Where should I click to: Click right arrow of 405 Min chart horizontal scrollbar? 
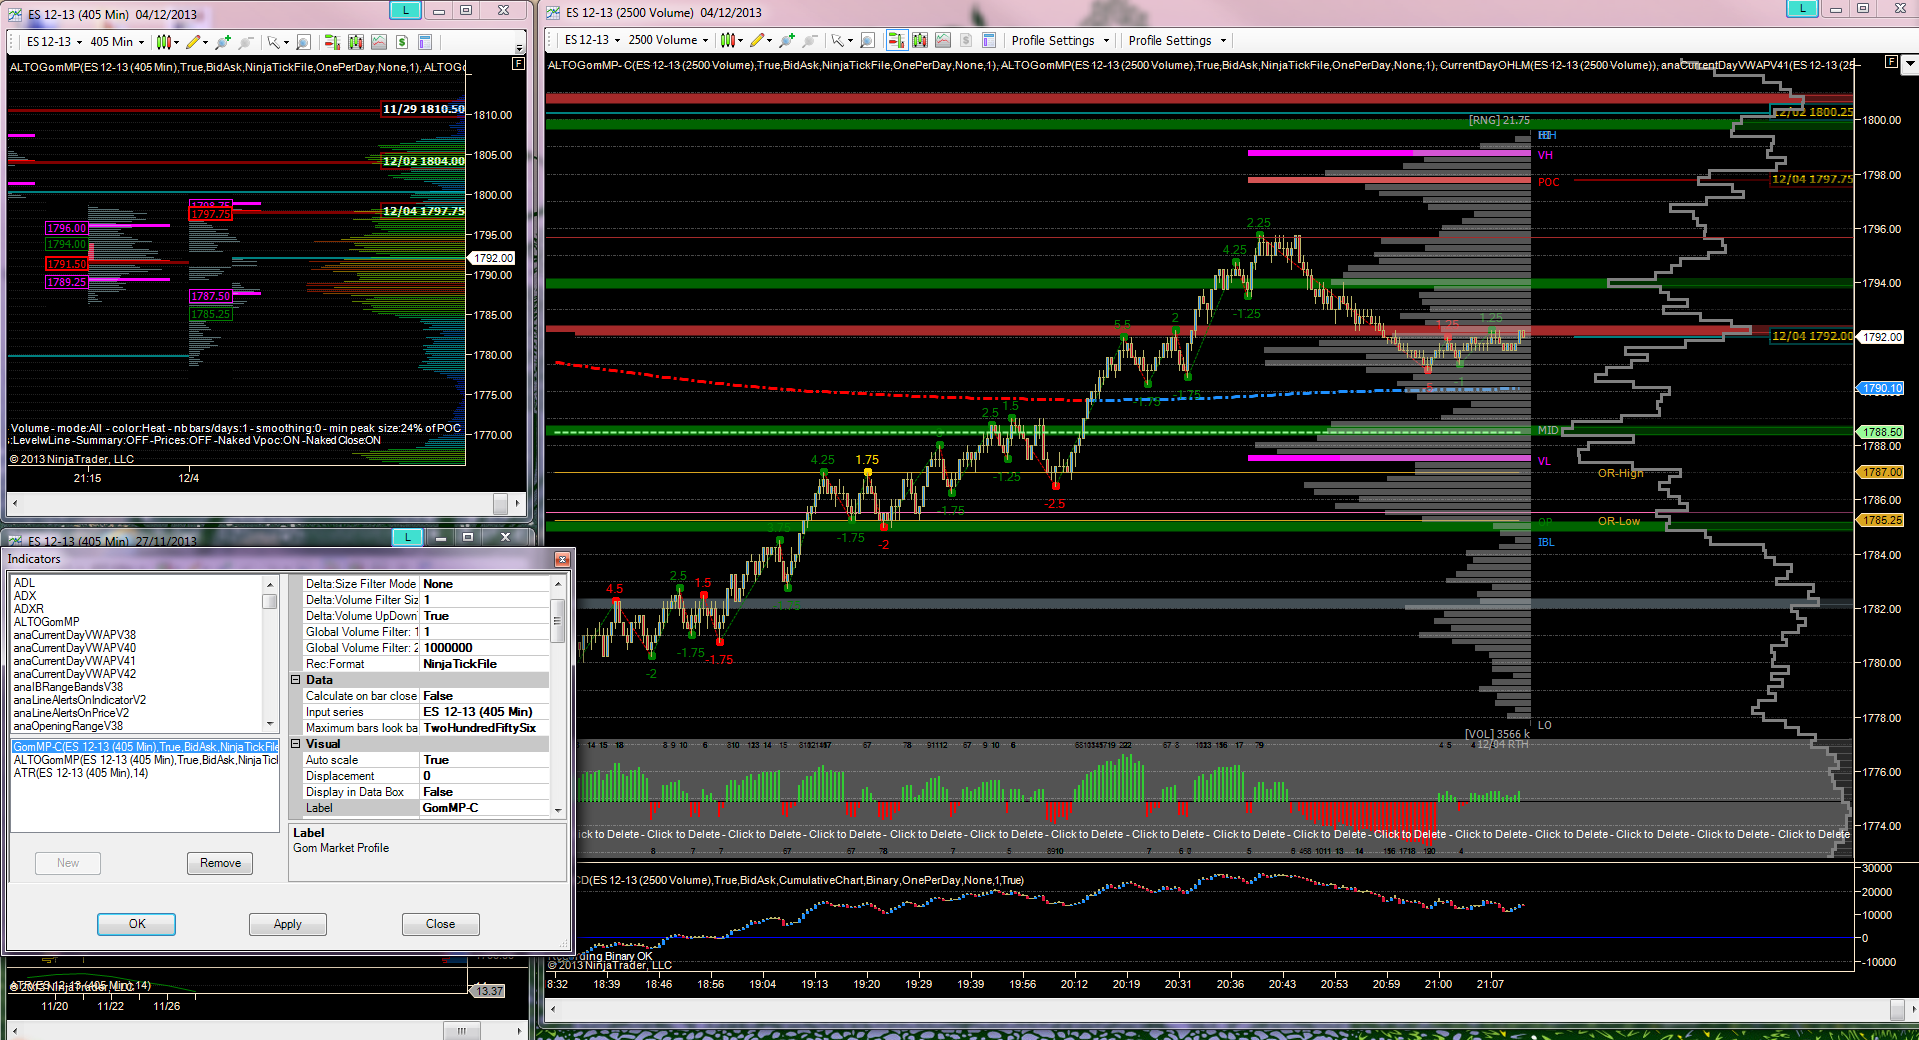[x=517, y=503]
